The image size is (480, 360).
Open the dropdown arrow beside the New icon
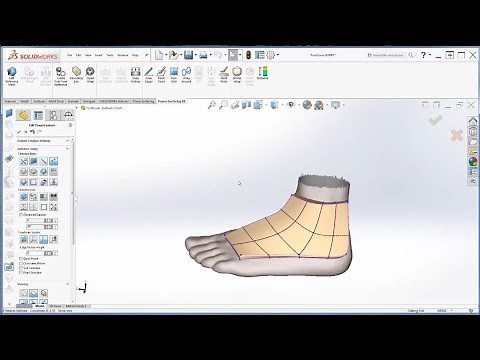(165, 55)
